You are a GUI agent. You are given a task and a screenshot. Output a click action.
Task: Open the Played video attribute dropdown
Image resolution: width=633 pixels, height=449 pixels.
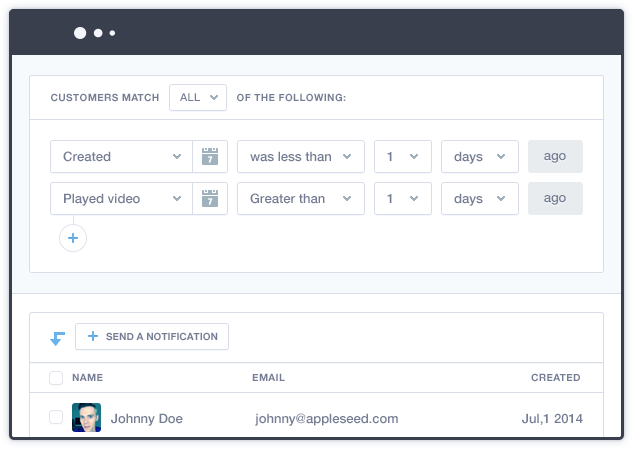point(122,199)
